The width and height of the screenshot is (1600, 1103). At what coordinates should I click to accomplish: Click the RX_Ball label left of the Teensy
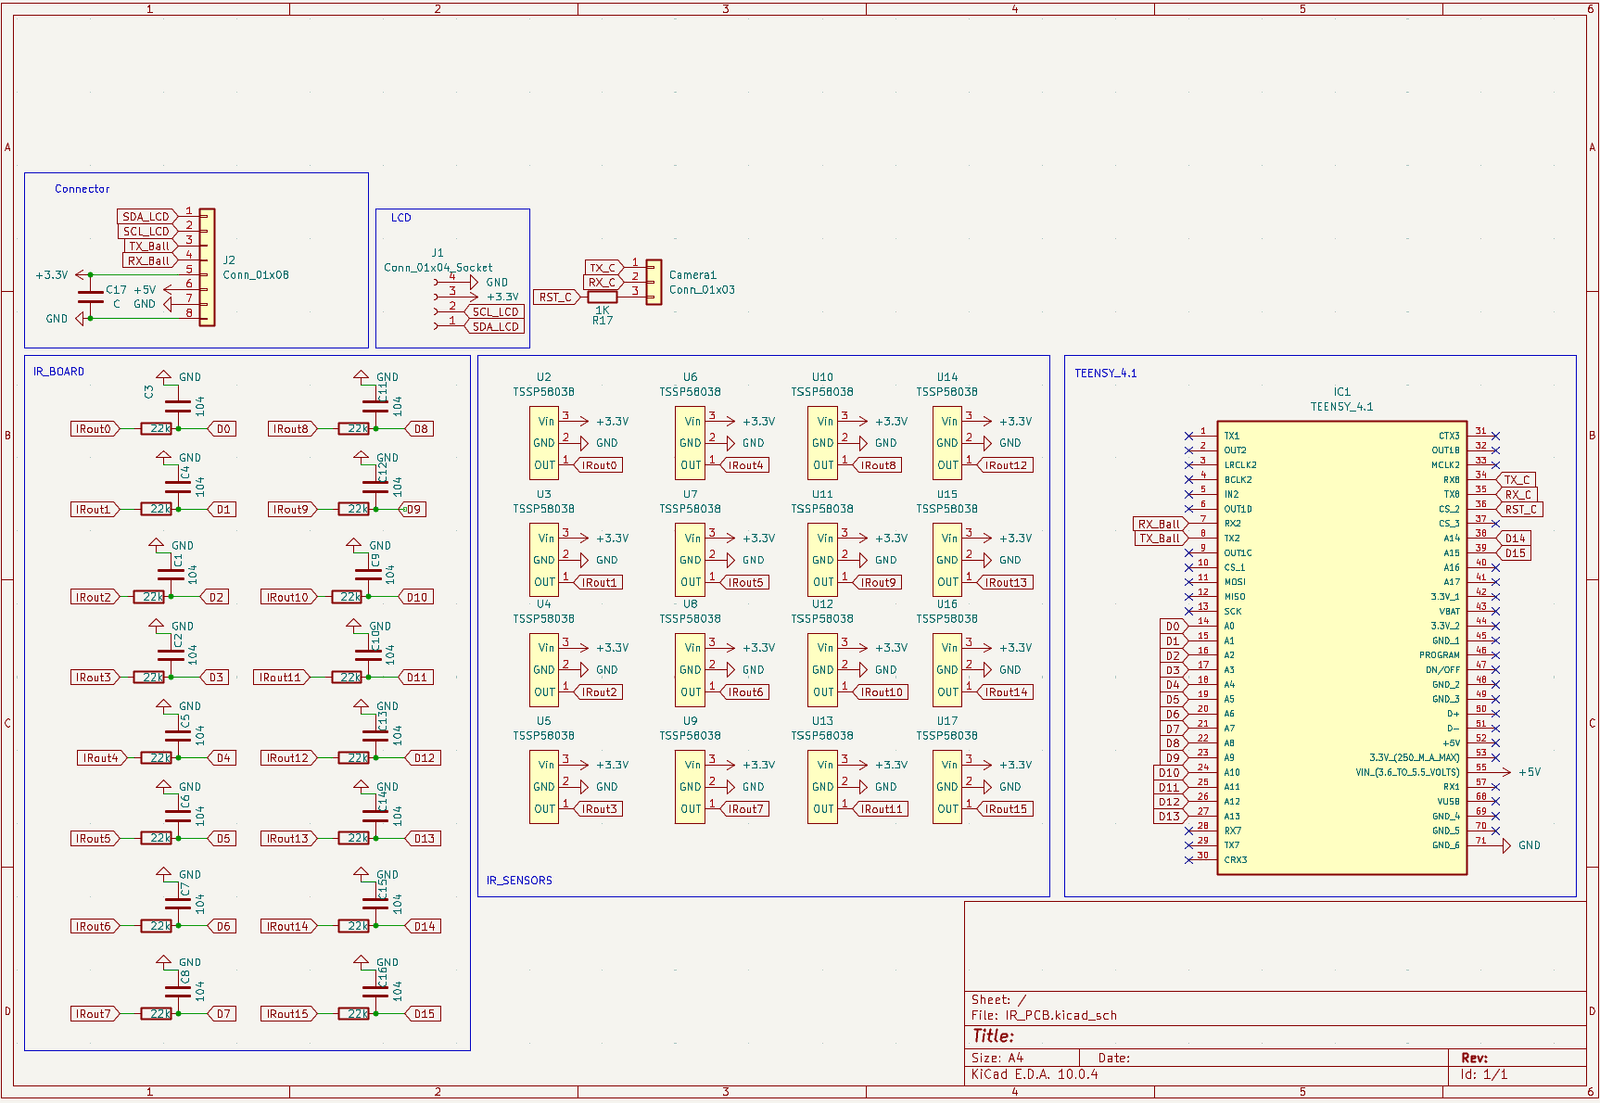[1160, 524]
